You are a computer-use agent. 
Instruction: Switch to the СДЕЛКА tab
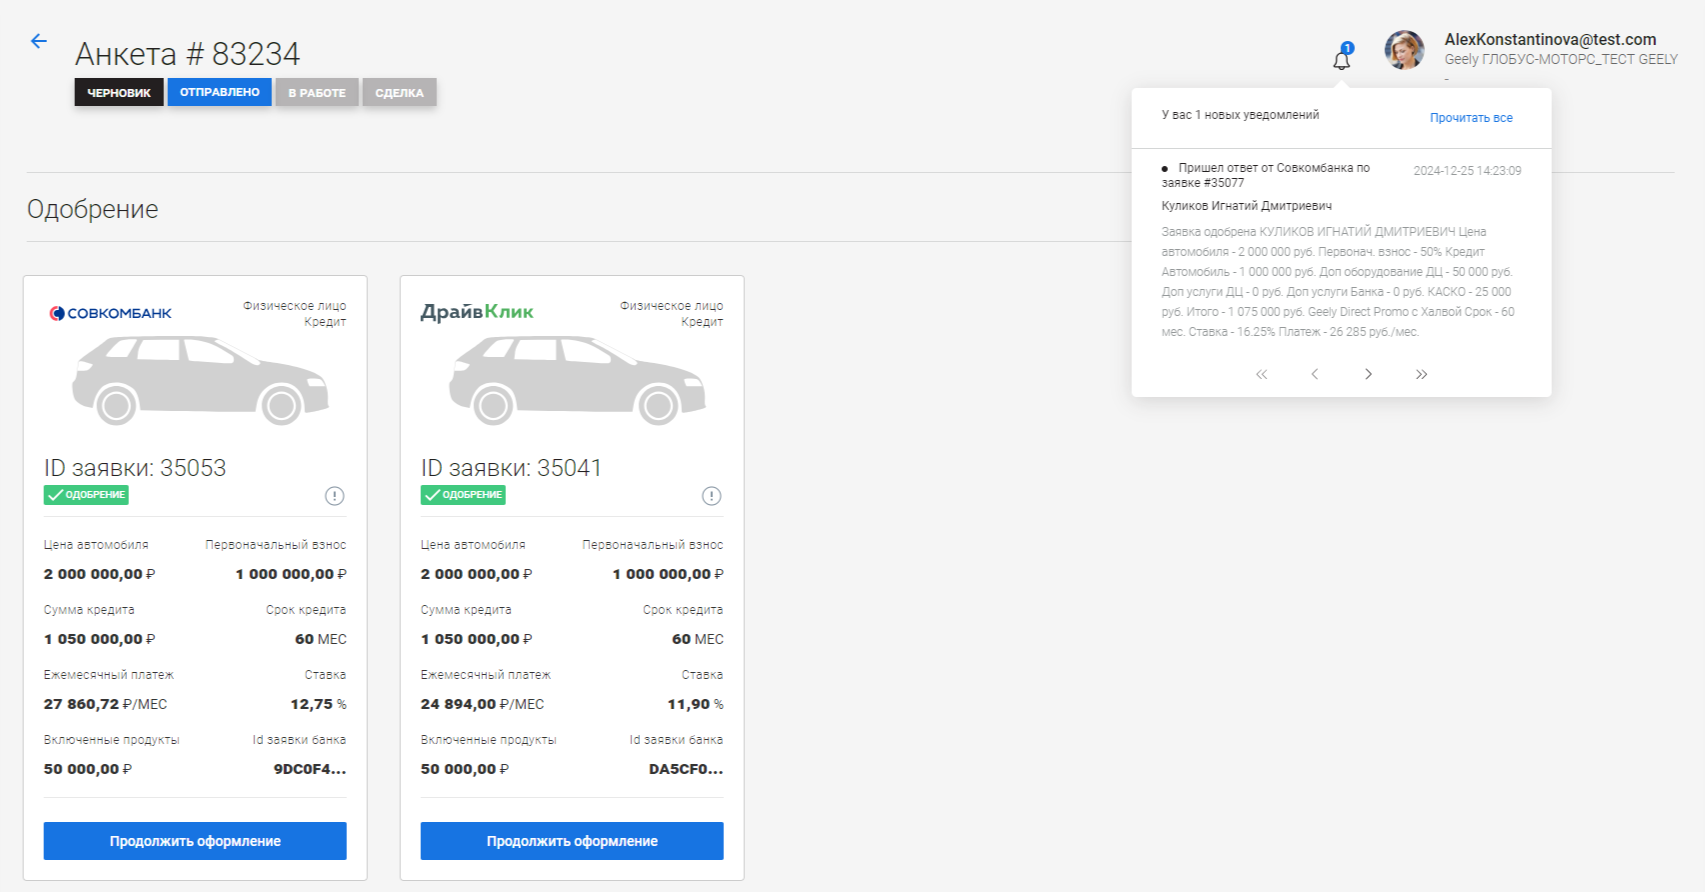(399, 93)
